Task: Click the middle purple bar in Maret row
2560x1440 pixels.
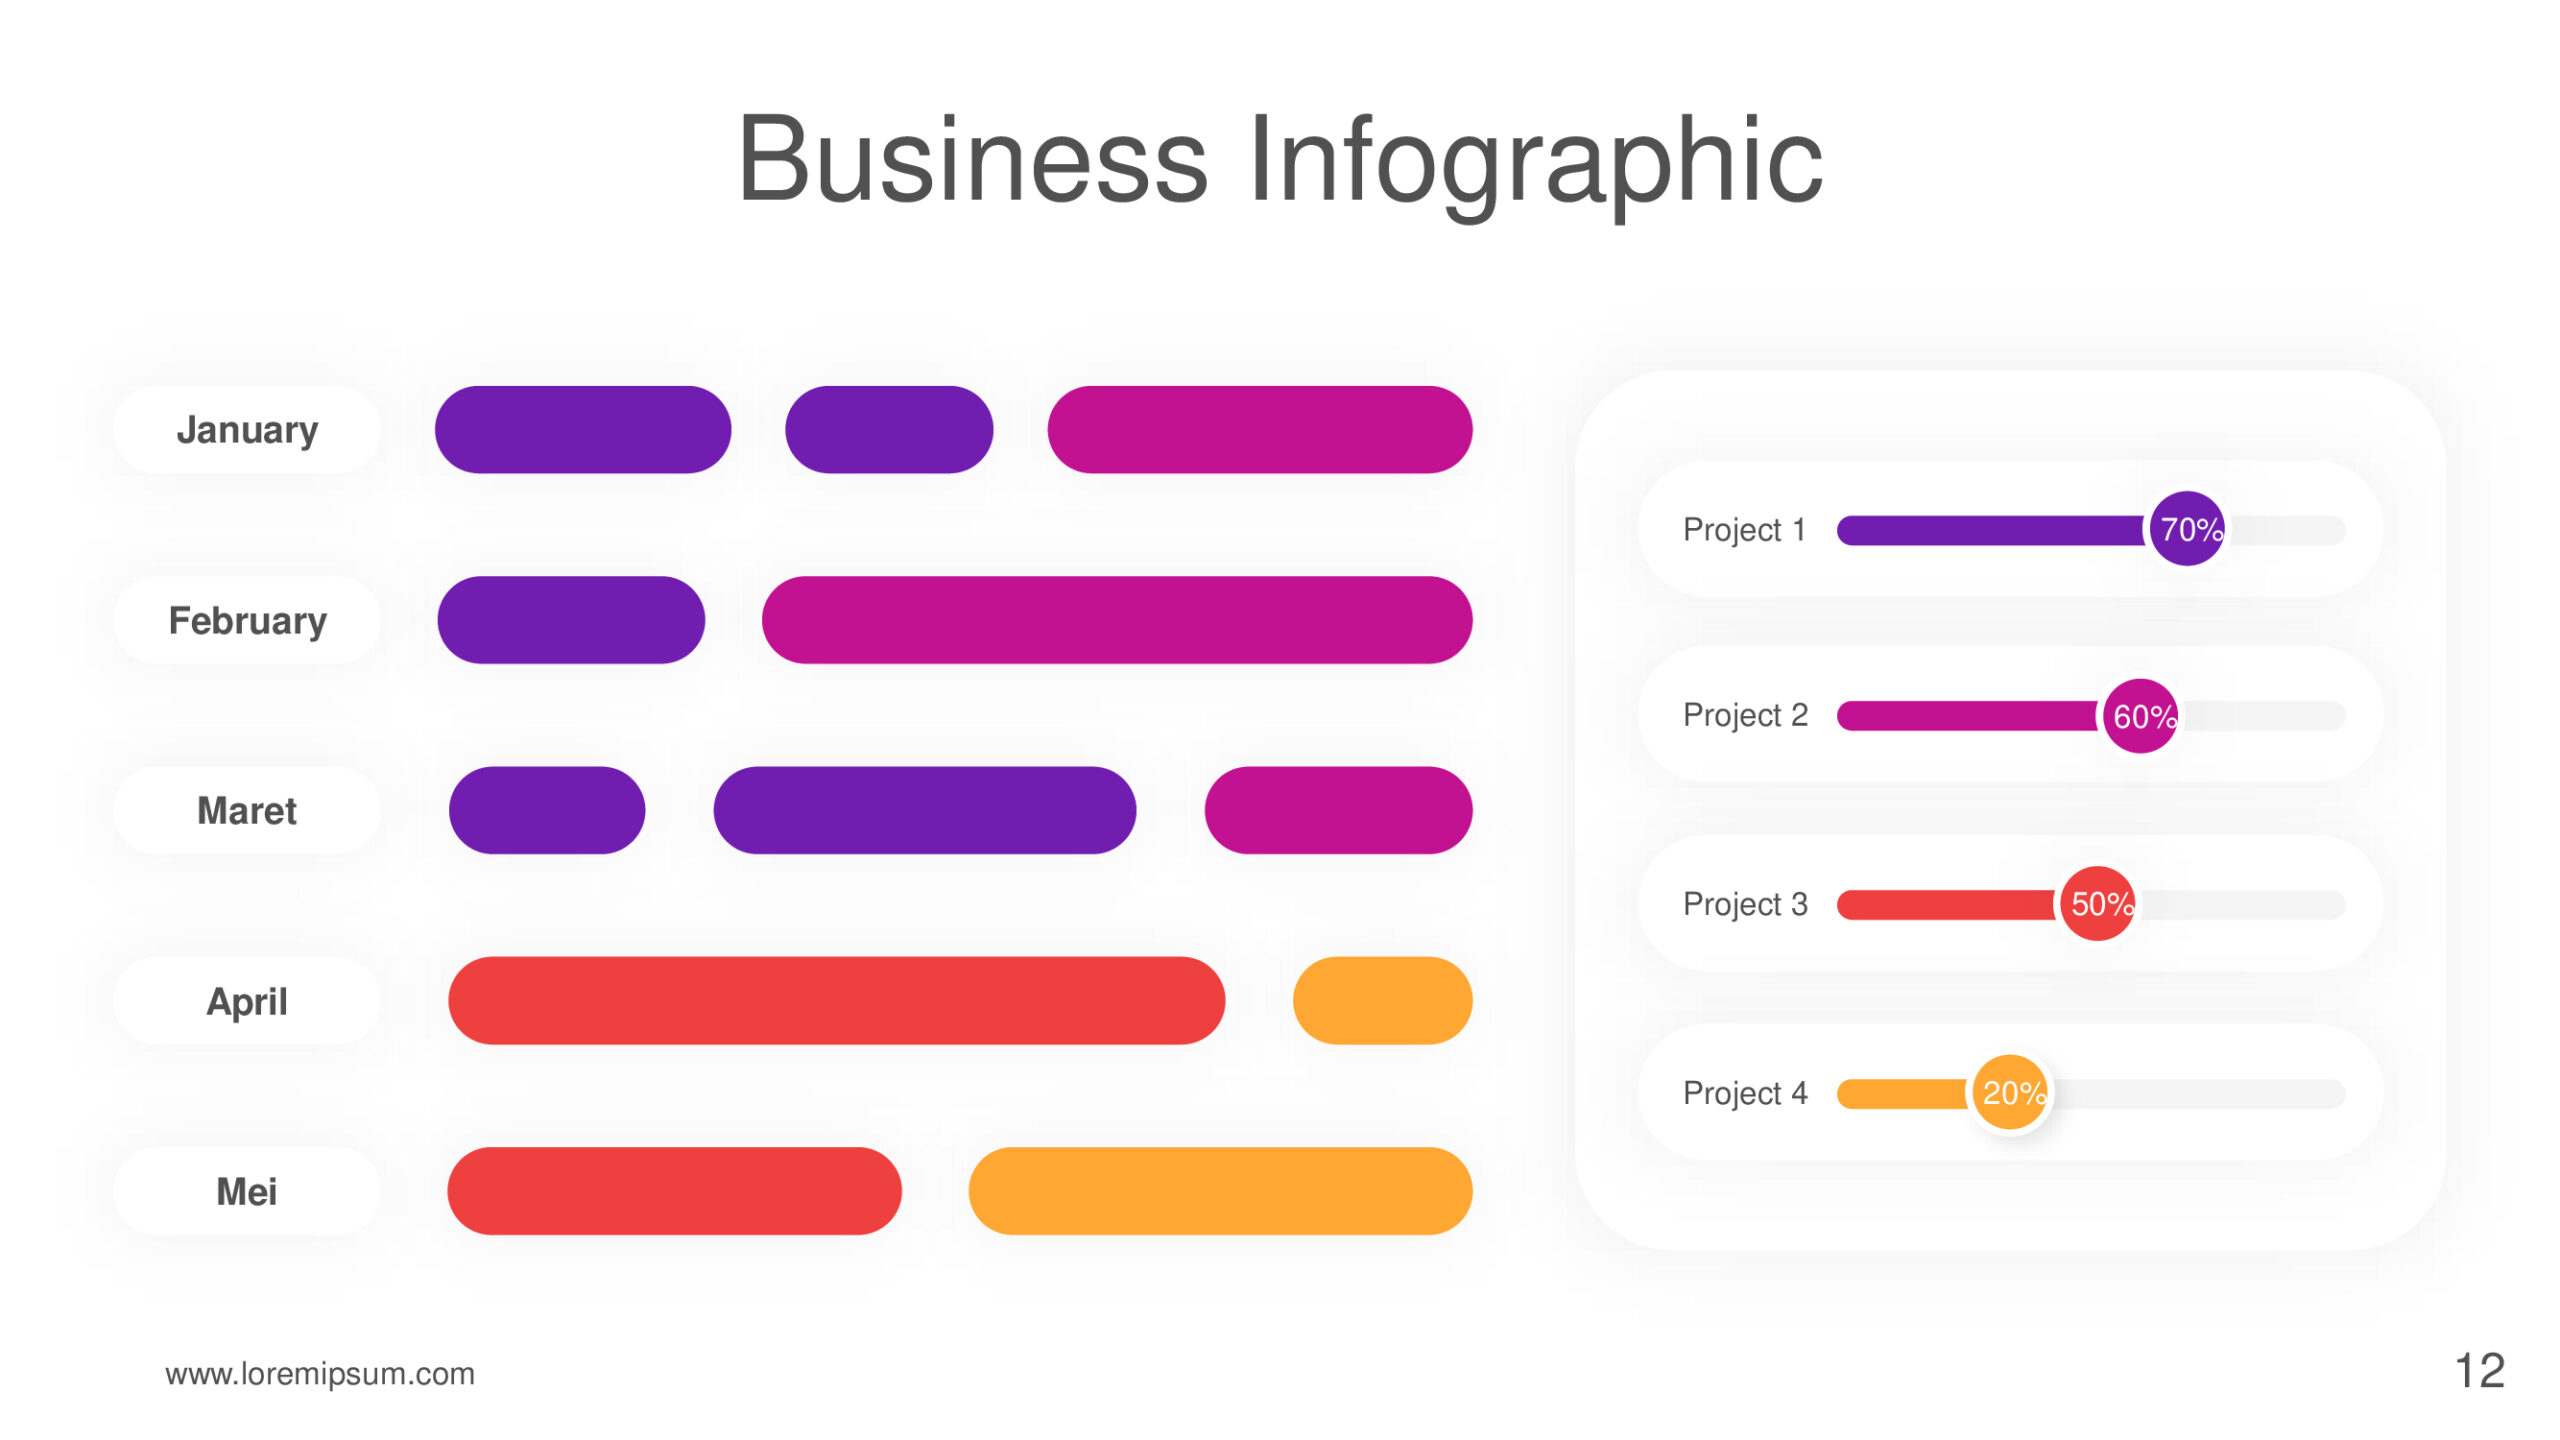Action: [x=925, y=810]
